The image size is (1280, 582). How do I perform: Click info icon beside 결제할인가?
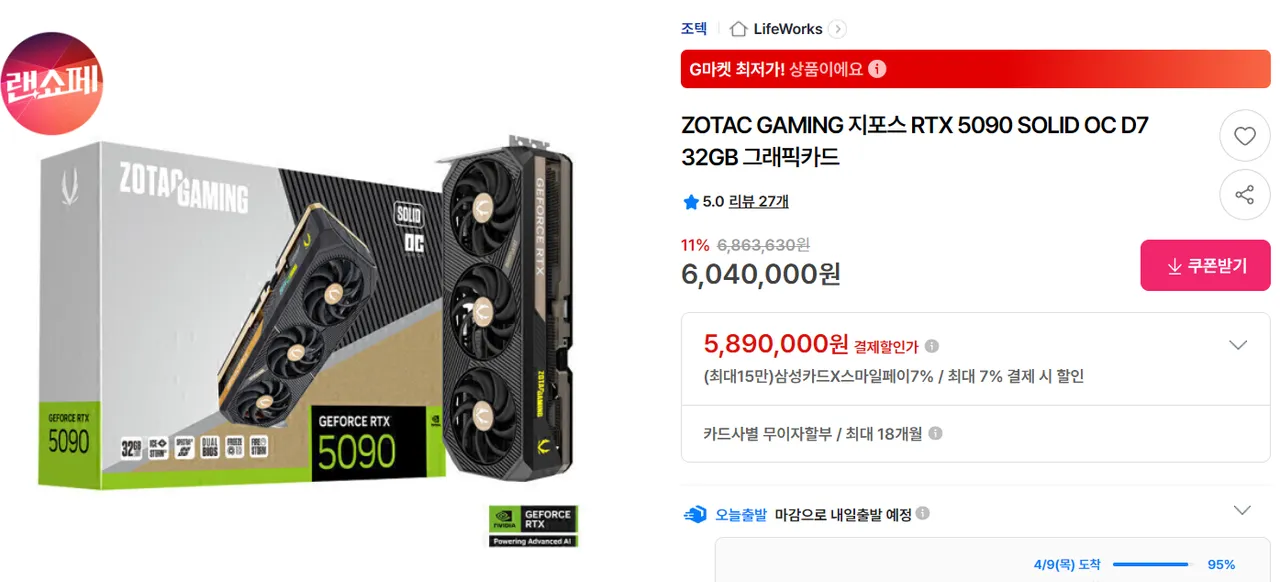click(932, 346)
